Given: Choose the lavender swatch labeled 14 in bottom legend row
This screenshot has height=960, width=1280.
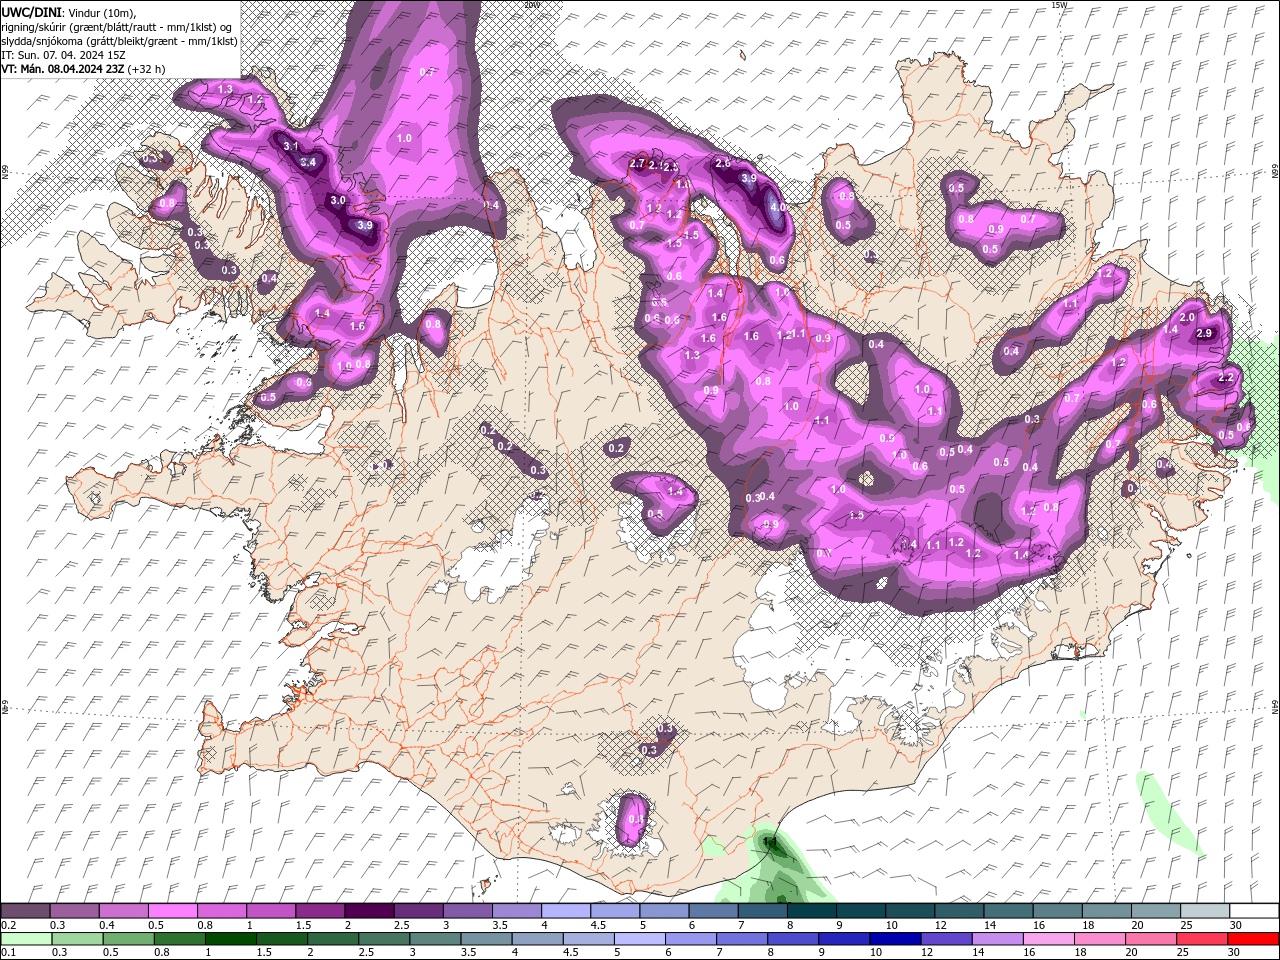Looking at the screenshot, I should (x=996, y=938).
